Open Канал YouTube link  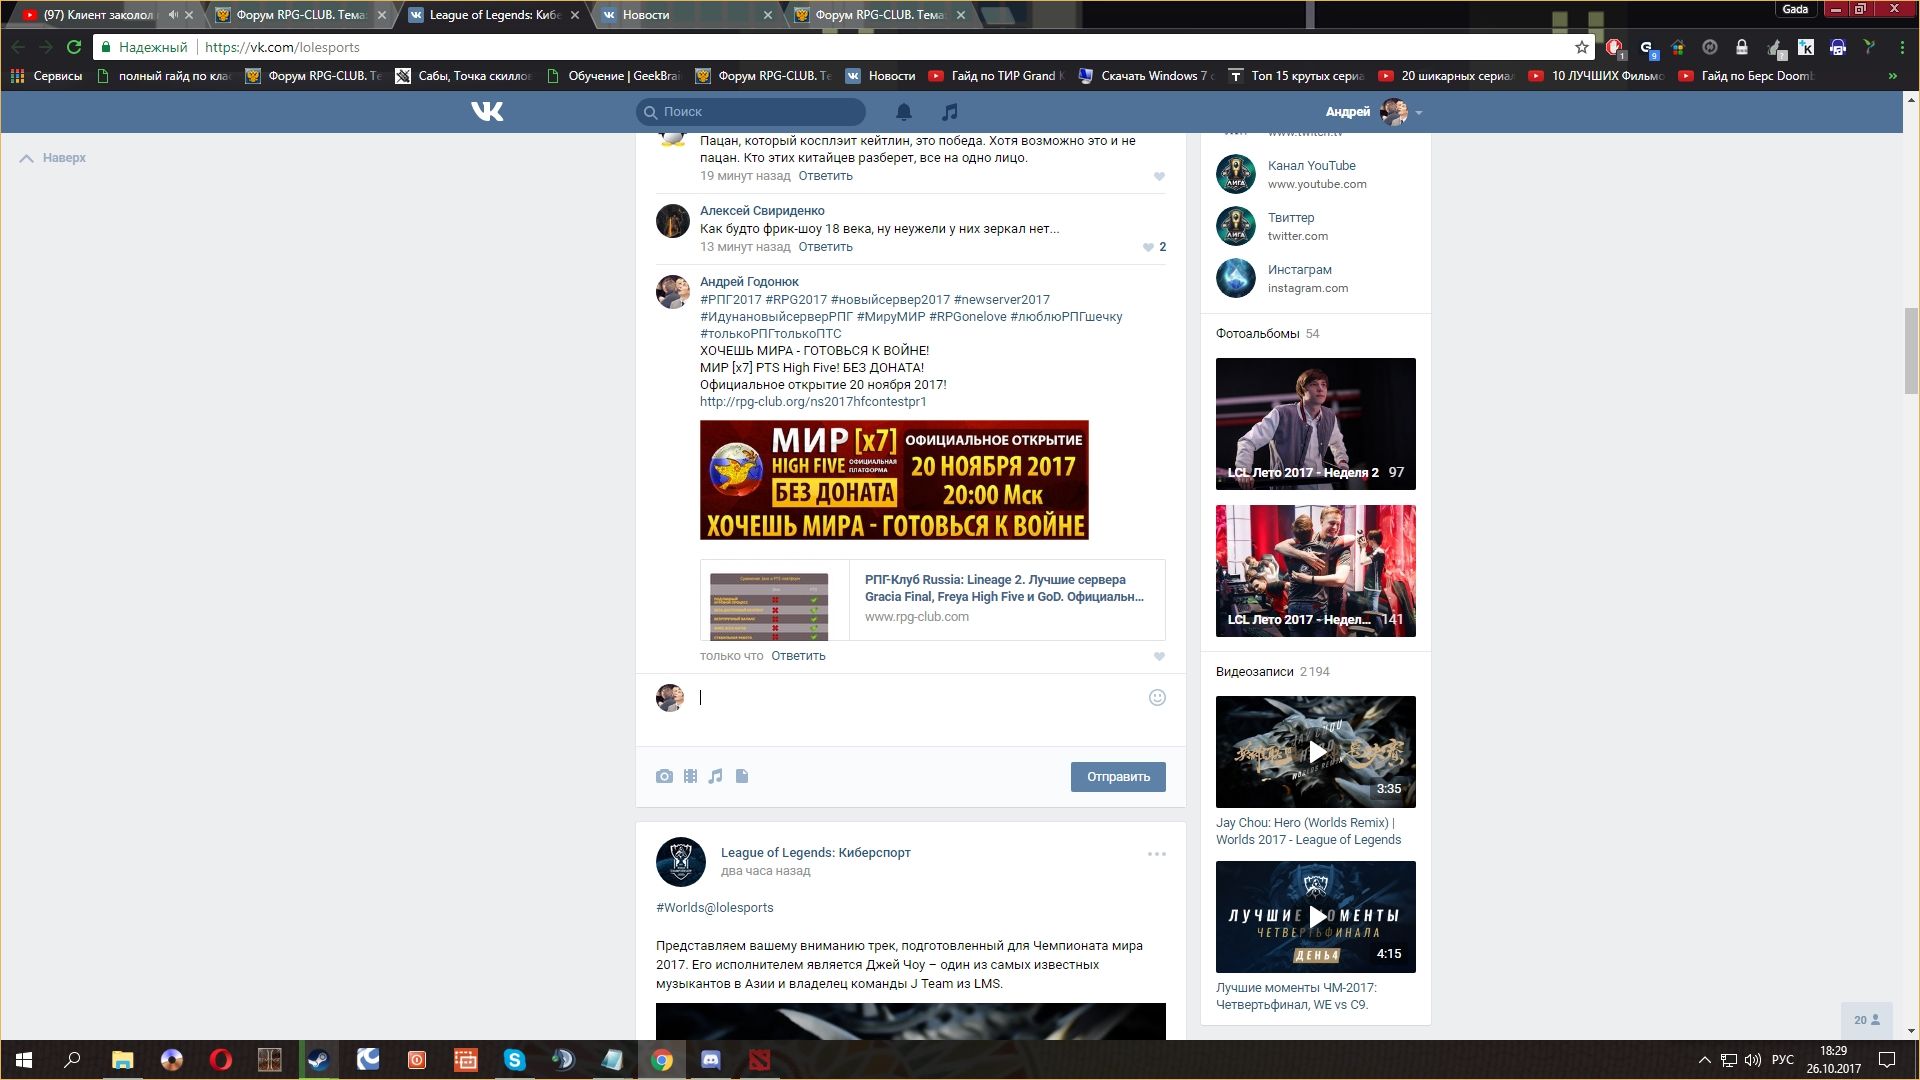1311,166
